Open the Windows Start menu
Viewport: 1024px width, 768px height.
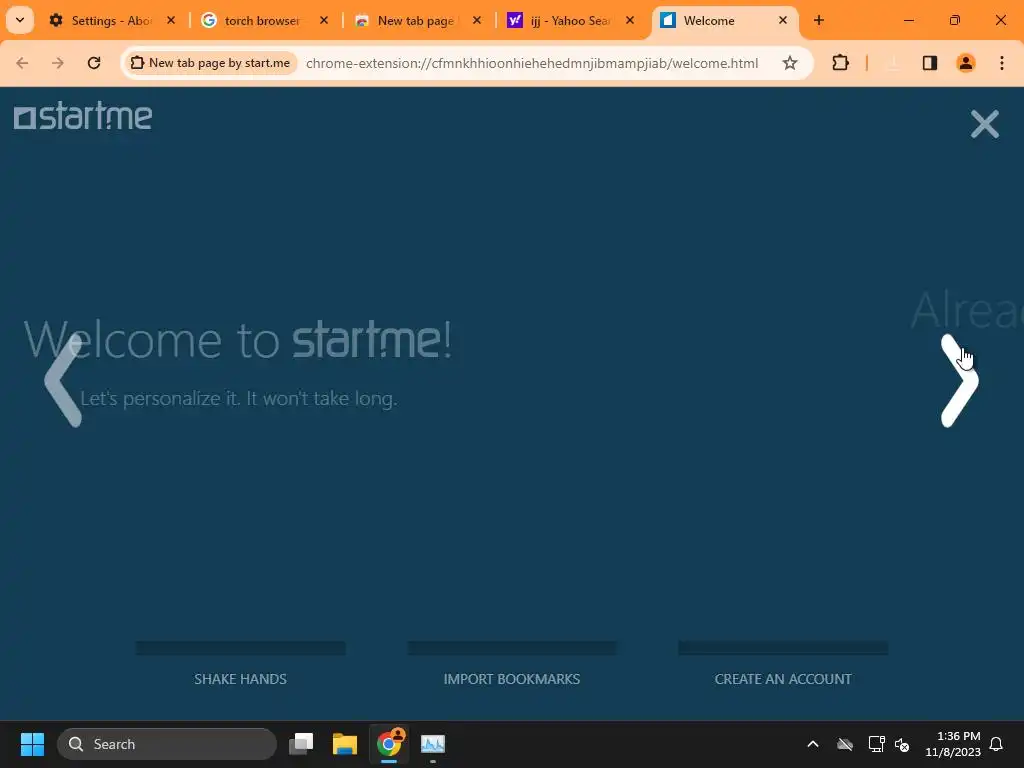(32, 744)
